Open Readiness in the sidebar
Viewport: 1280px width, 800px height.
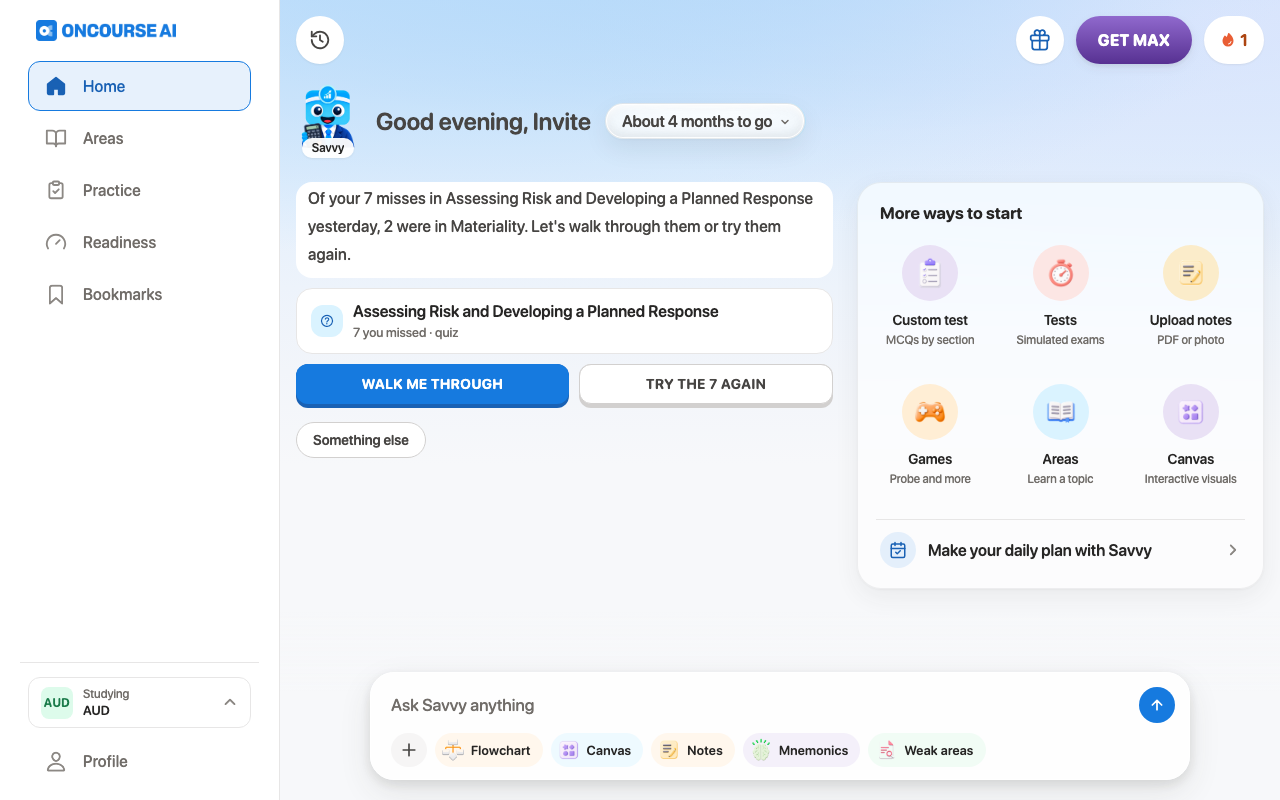pos(139,242)
